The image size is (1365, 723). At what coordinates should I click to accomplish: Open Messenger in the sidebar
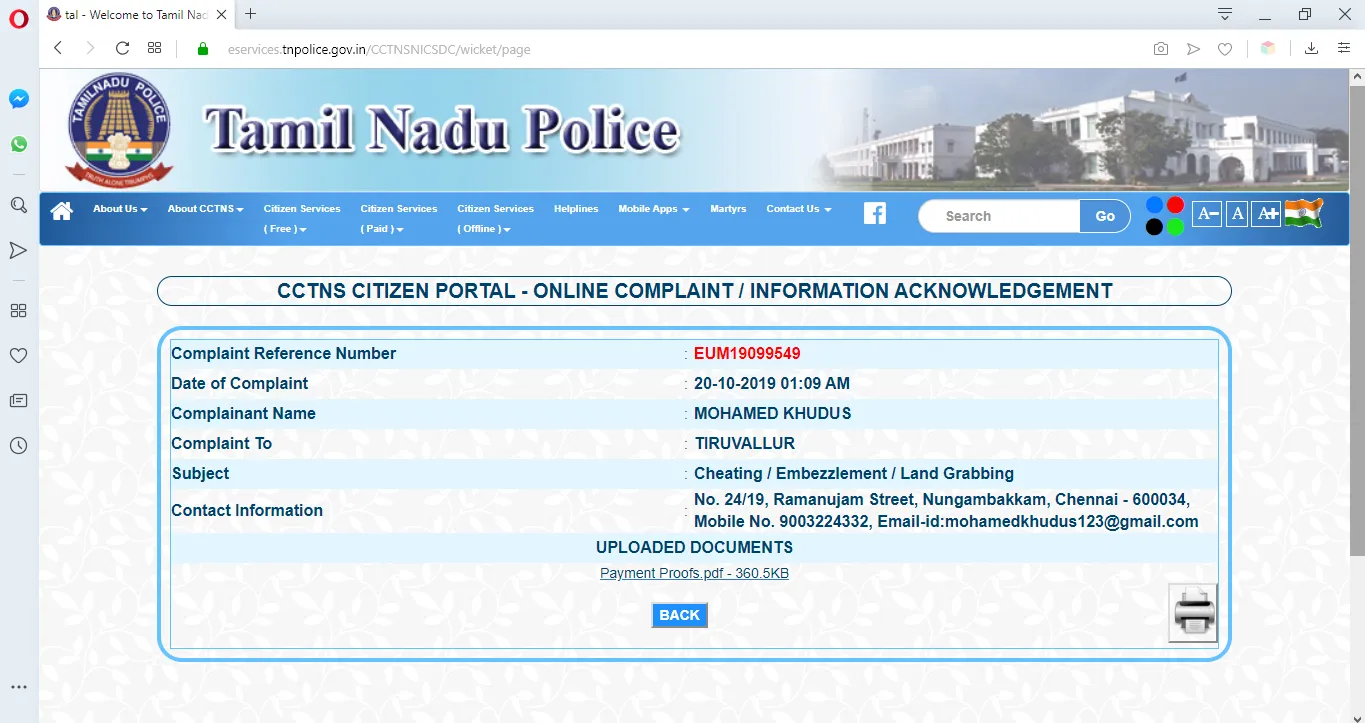coord(18,99)
